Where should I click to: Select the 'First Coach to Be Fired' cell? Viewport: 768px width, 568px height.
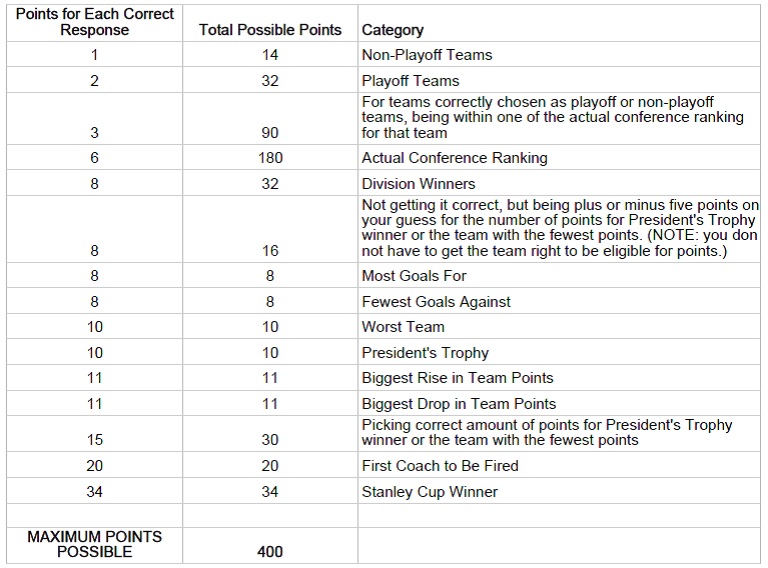[559, 465]
